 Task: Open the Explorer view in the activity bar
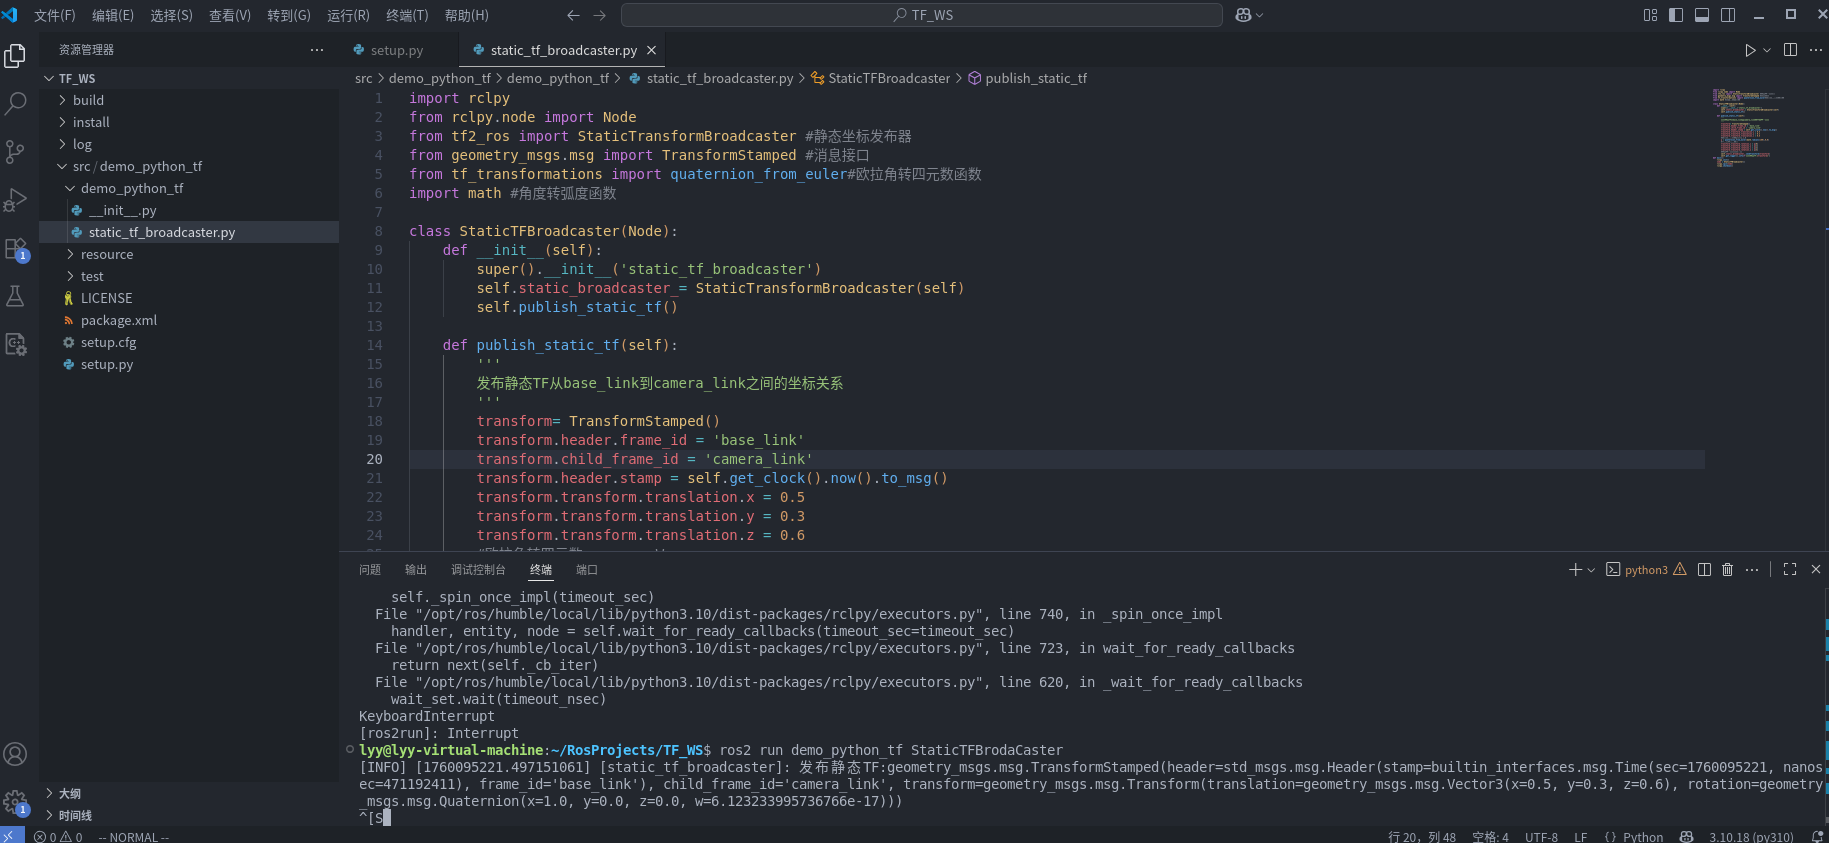coord(15,55)
